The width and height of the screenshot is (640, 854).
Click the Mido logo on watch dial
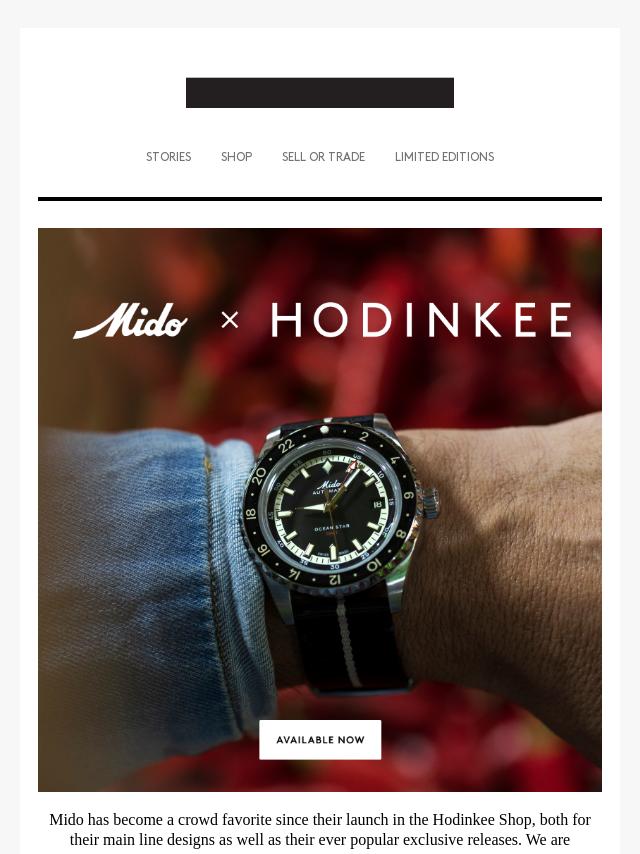tap(330, 484)
